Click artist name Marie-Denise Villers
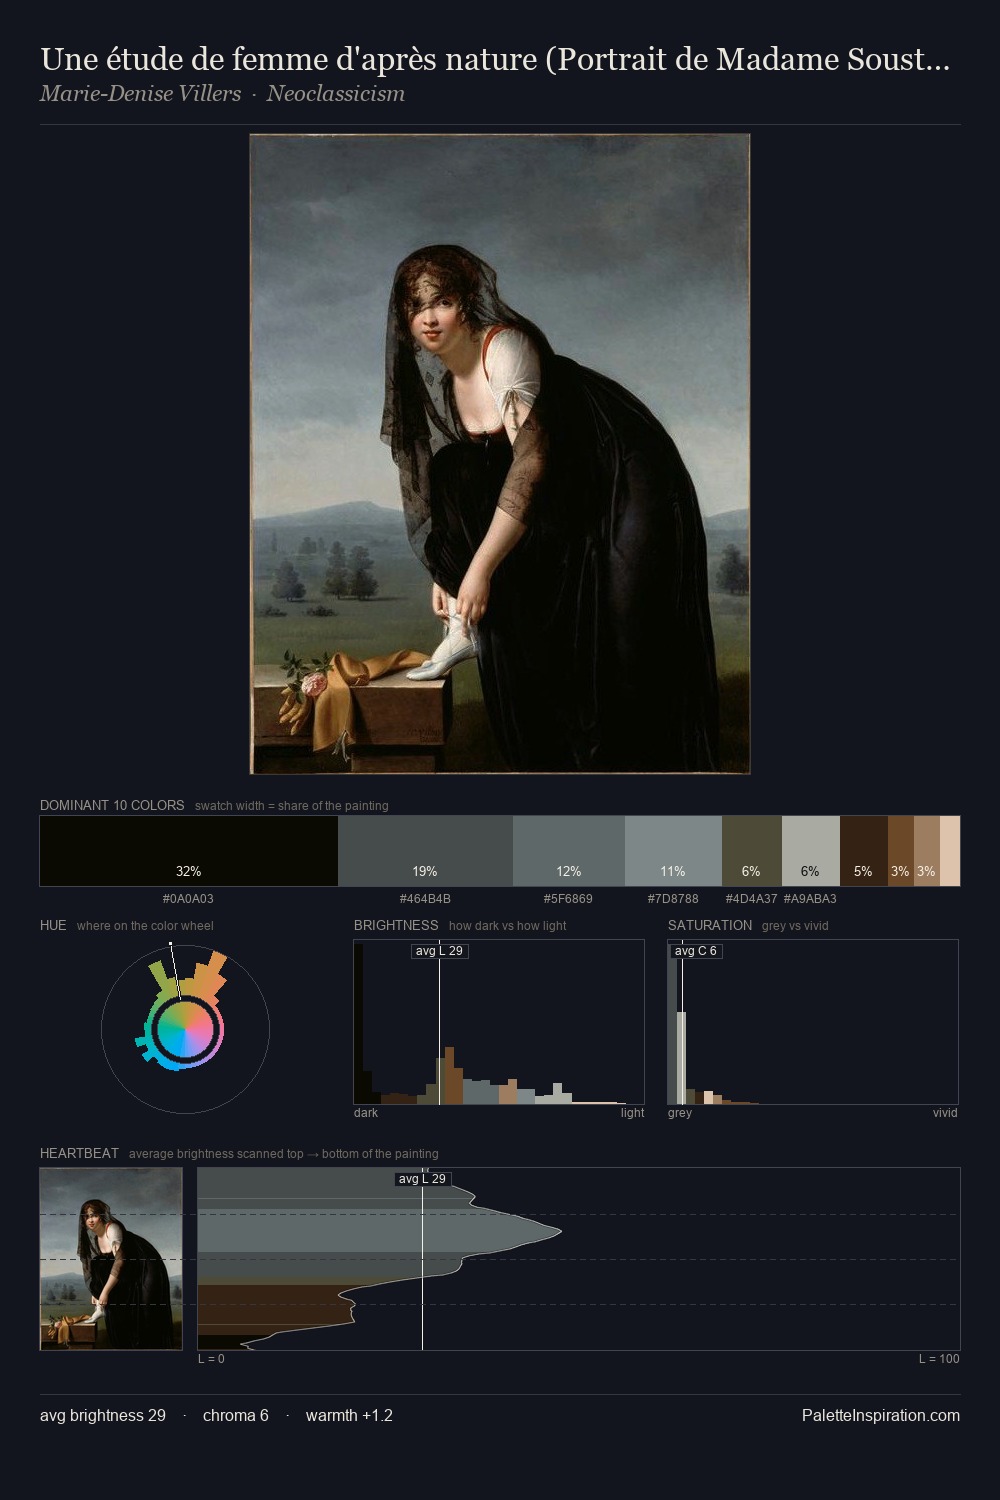 [140, 94]
